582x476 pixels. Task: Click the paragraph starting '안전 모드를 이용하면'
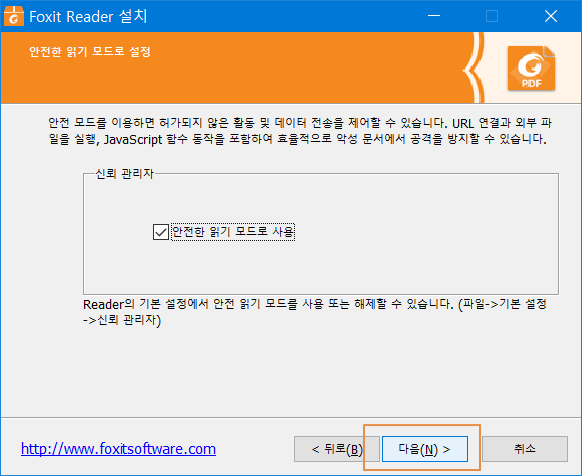[x=300, y=131]
